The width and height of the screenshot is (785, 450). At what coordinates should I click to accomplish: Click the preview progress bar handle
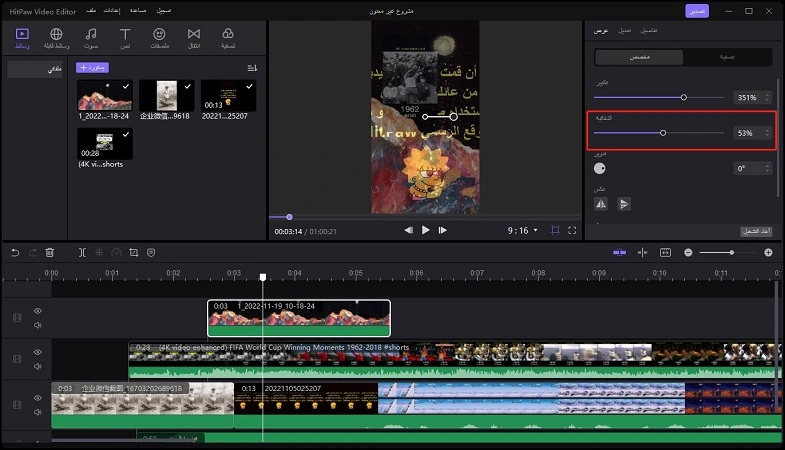point(289,217)
